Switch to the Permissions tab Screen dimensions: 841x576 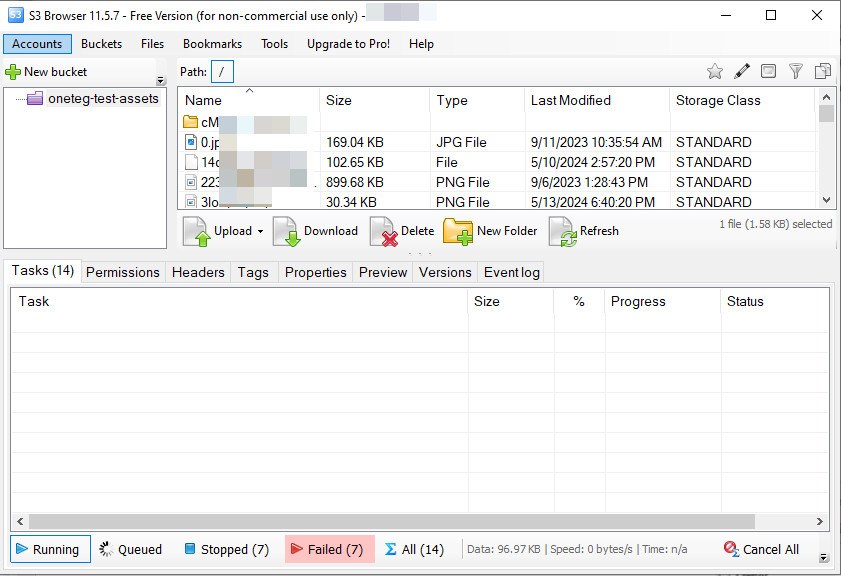pos(122,272)
